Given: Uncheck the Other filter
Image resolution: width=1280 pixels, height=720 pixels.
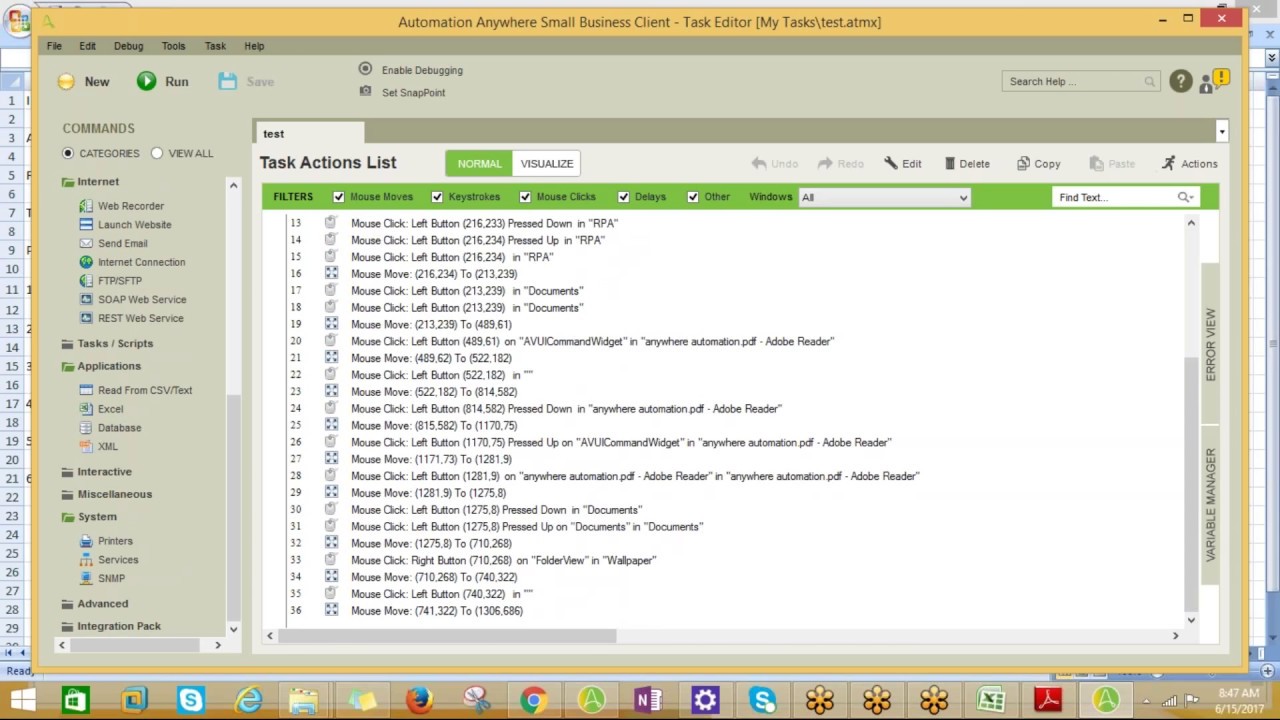Looking at the screenshot, I should click(x=693, y=197).
